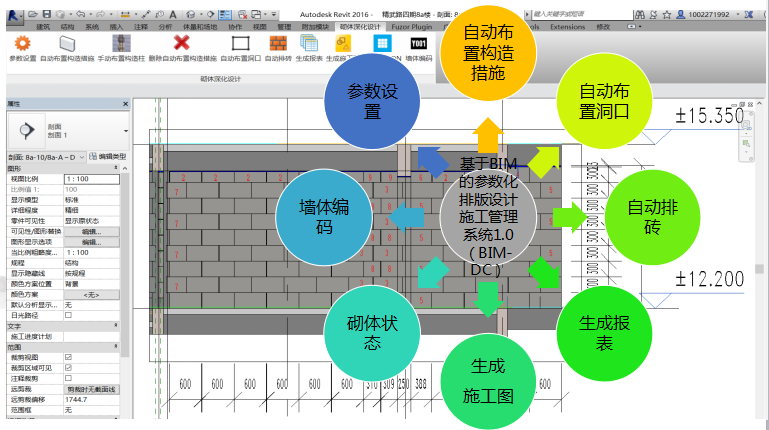
Task: Open 墙体编码 Y001 tool
Action: (x=418, y=48)
